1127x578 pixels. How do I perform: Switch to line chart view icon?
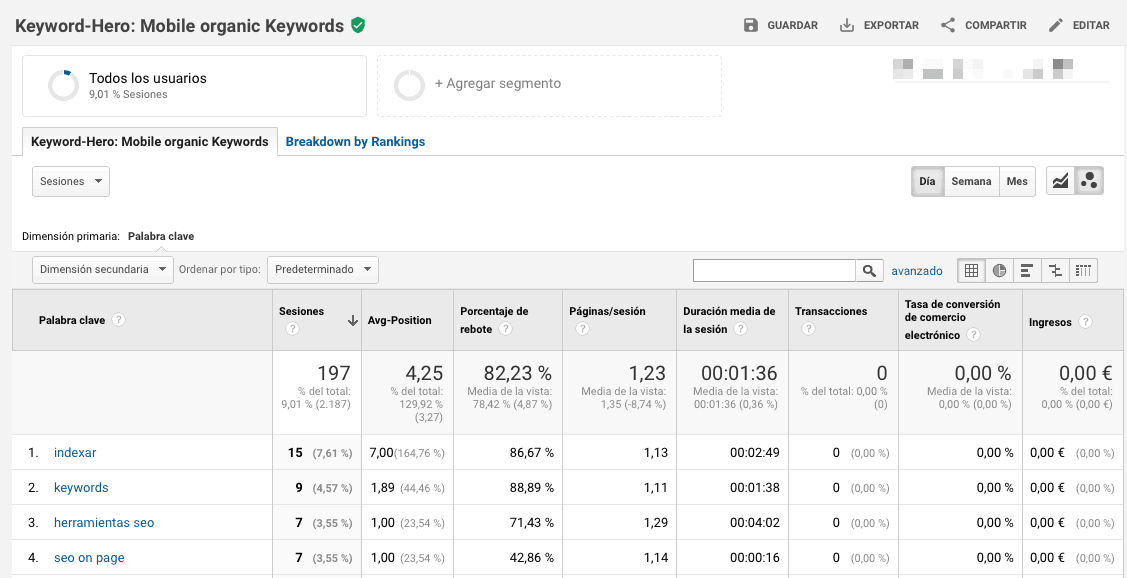pyautogui.click(x=1061, y=181)
